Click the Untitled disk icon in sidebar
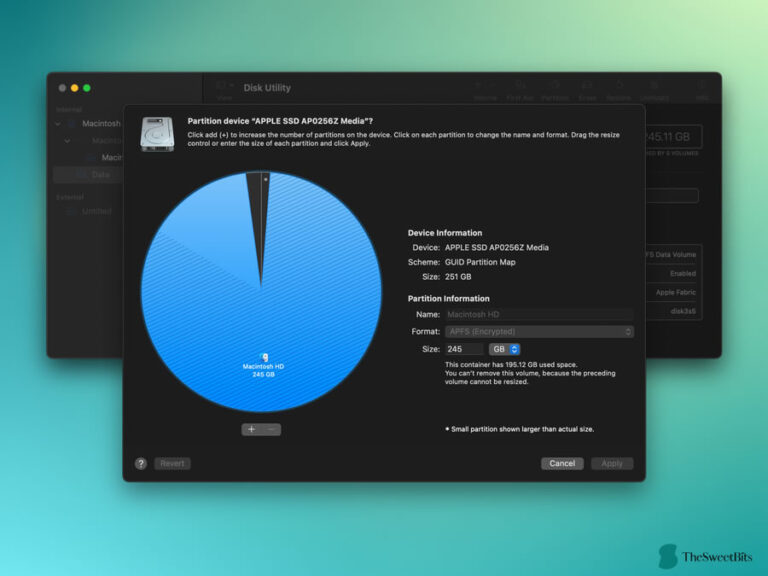This screenshot has height=576, width=768. [72, 211]
